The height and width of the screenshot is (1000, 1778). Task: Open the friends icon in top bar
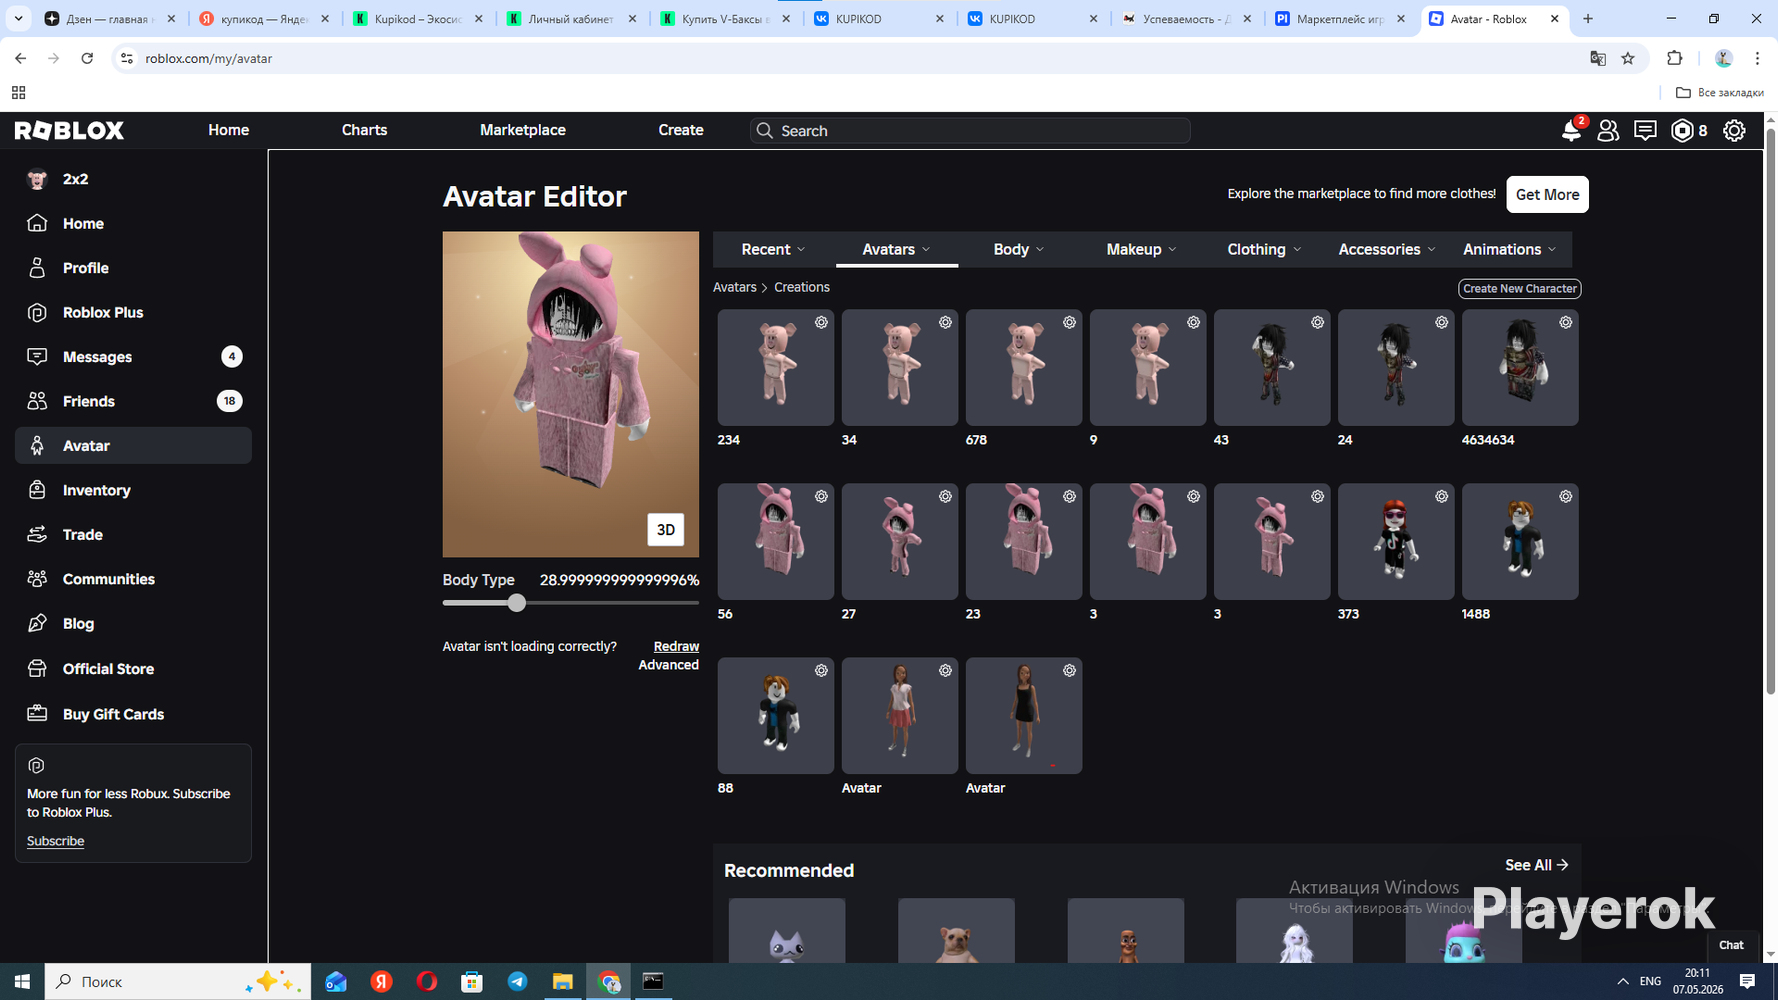1608,131
